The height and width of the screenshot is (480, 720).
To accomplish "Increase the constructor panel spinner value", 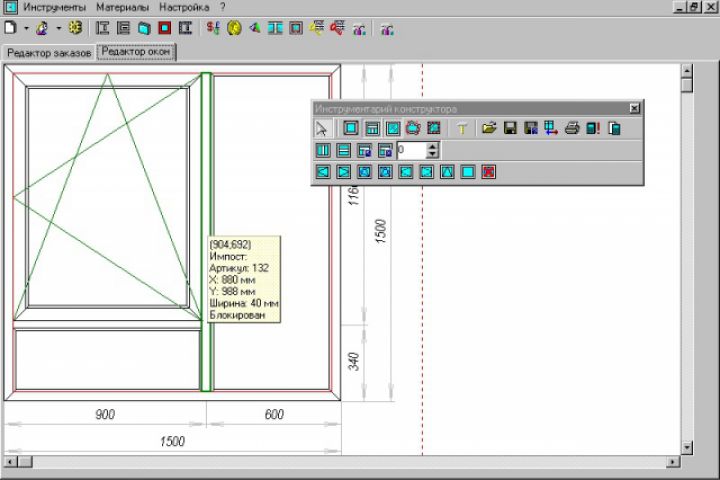I will pos(433,146).
